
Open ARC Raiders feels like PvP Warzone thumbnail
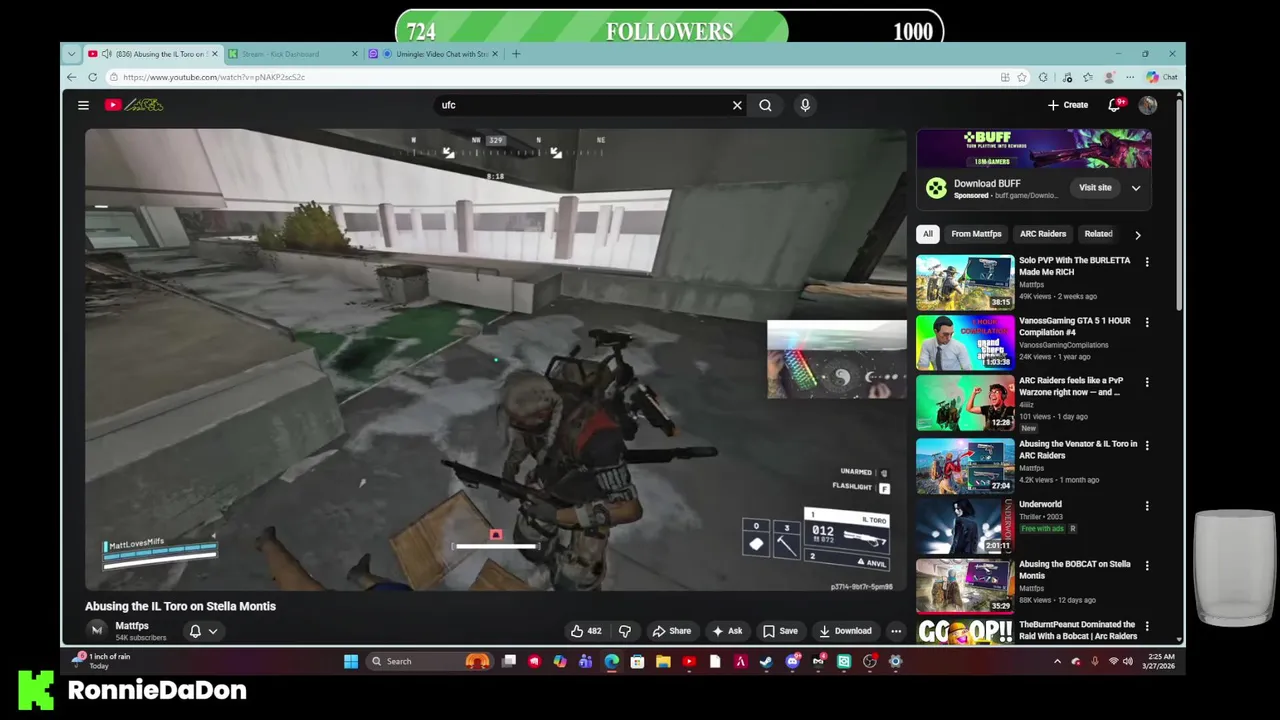(965, 402)
